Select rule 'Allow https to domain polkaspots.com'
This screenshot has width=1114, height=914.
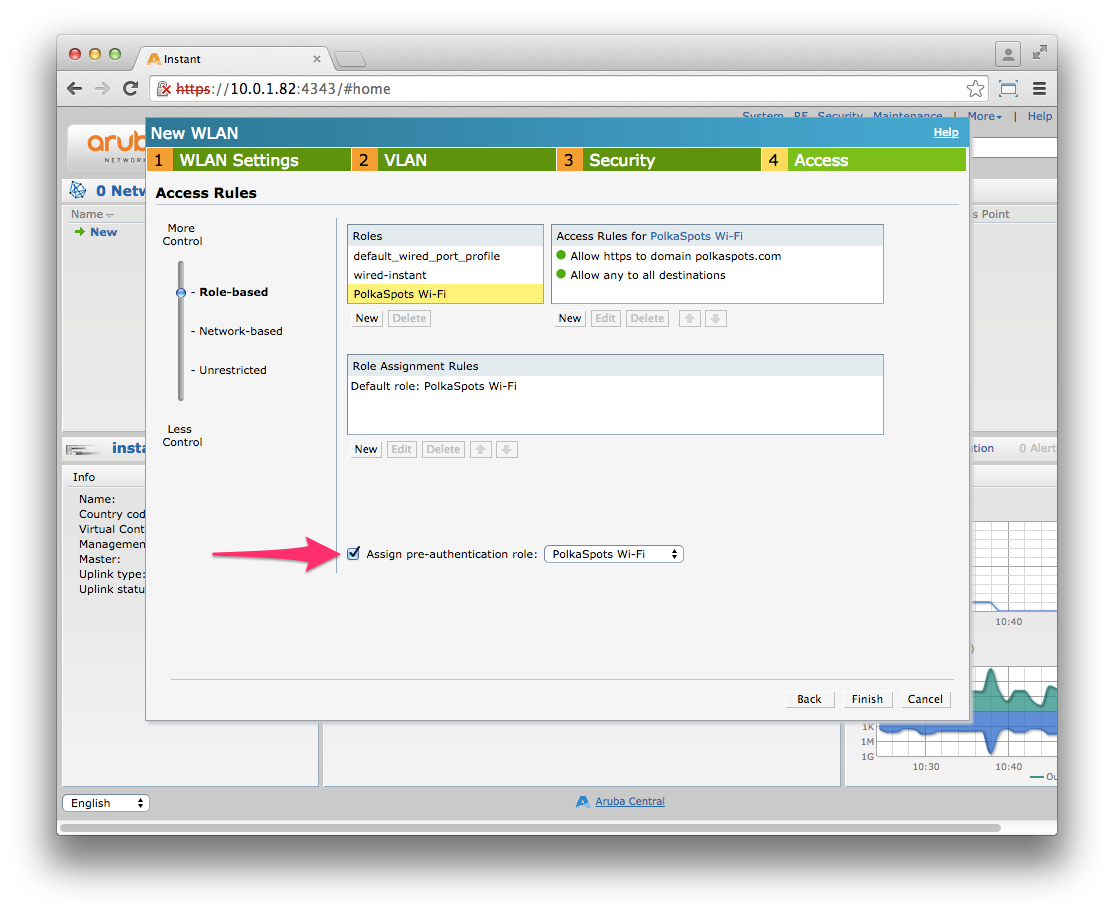[718, 256]
